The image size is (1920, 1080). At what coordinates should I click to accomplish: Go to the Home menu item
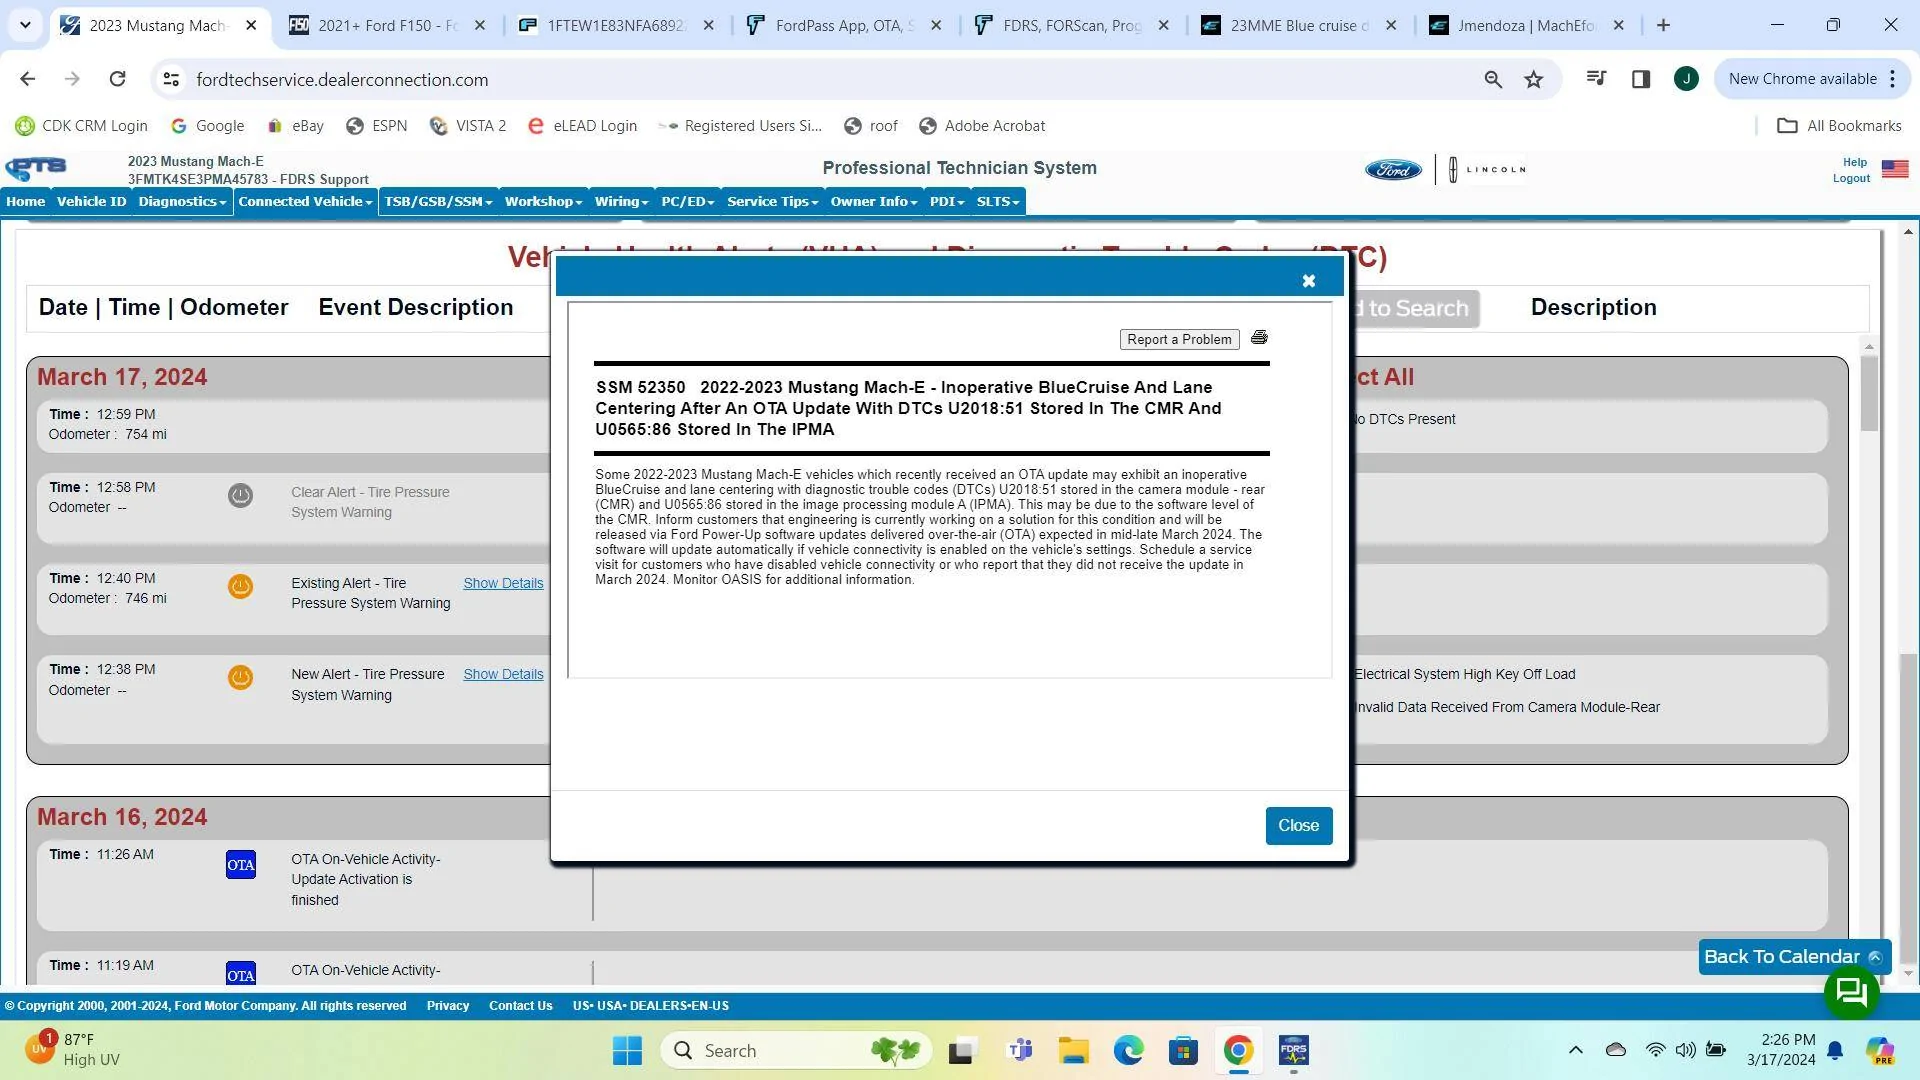pos(26,202)
